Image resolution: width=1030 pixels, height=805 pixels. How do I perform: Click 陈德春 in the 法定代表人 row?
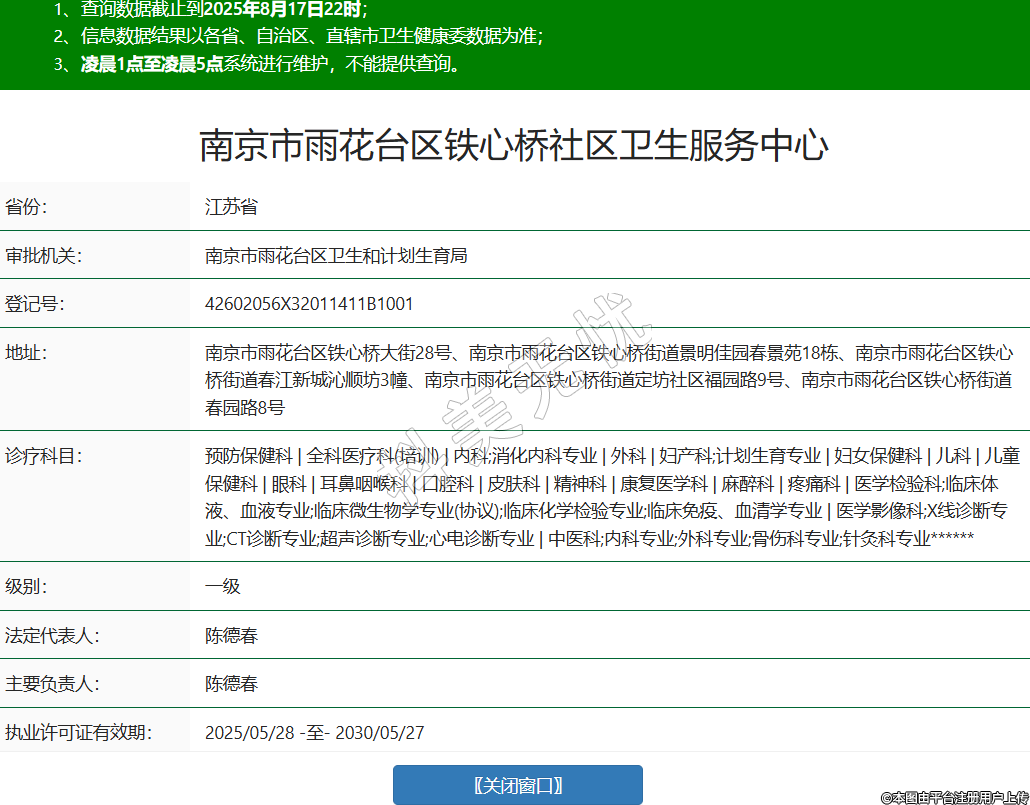(231, 636)
